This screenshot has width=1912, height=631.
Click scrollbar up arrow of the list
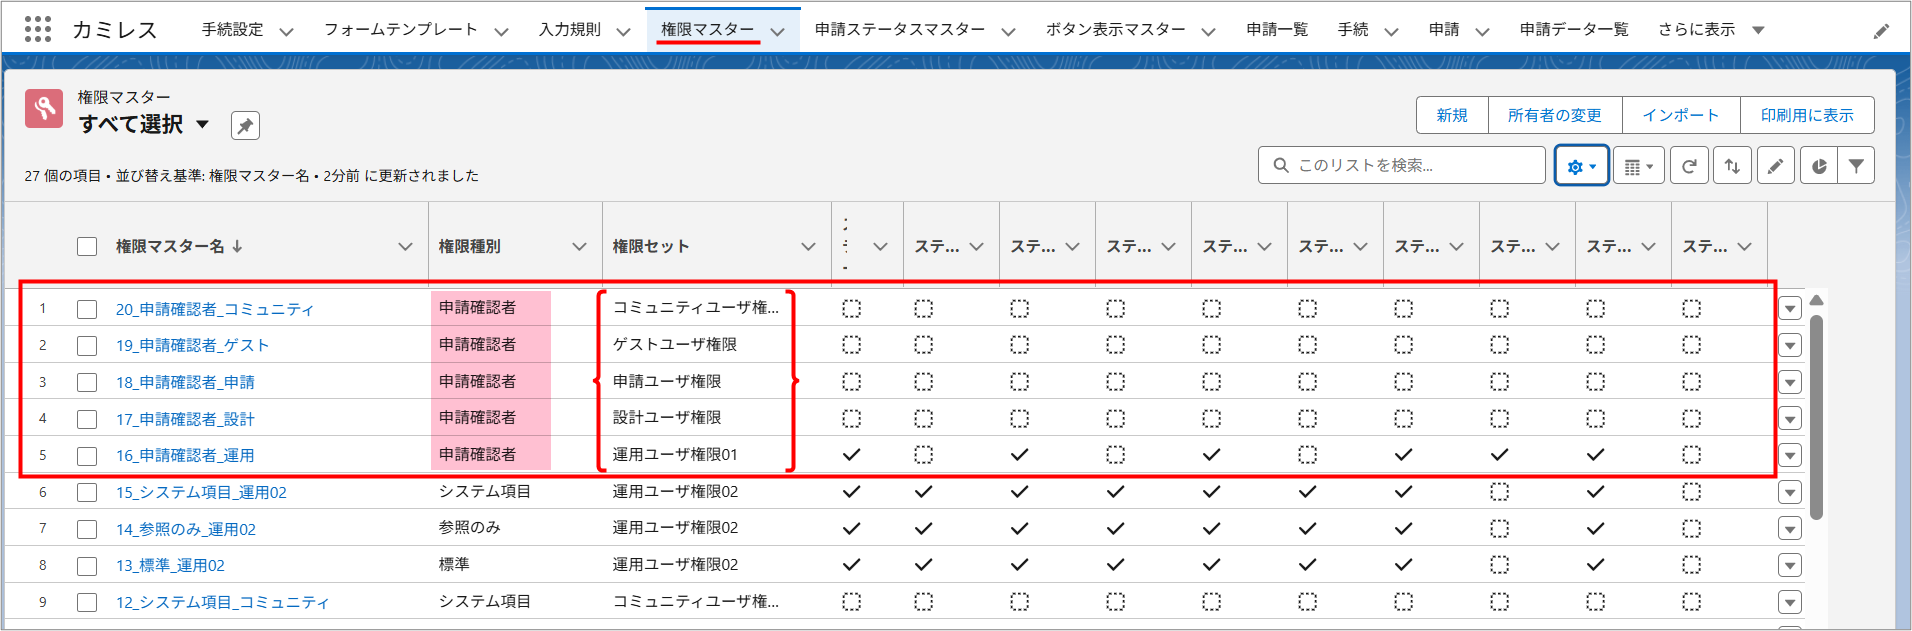point(1816,301)
